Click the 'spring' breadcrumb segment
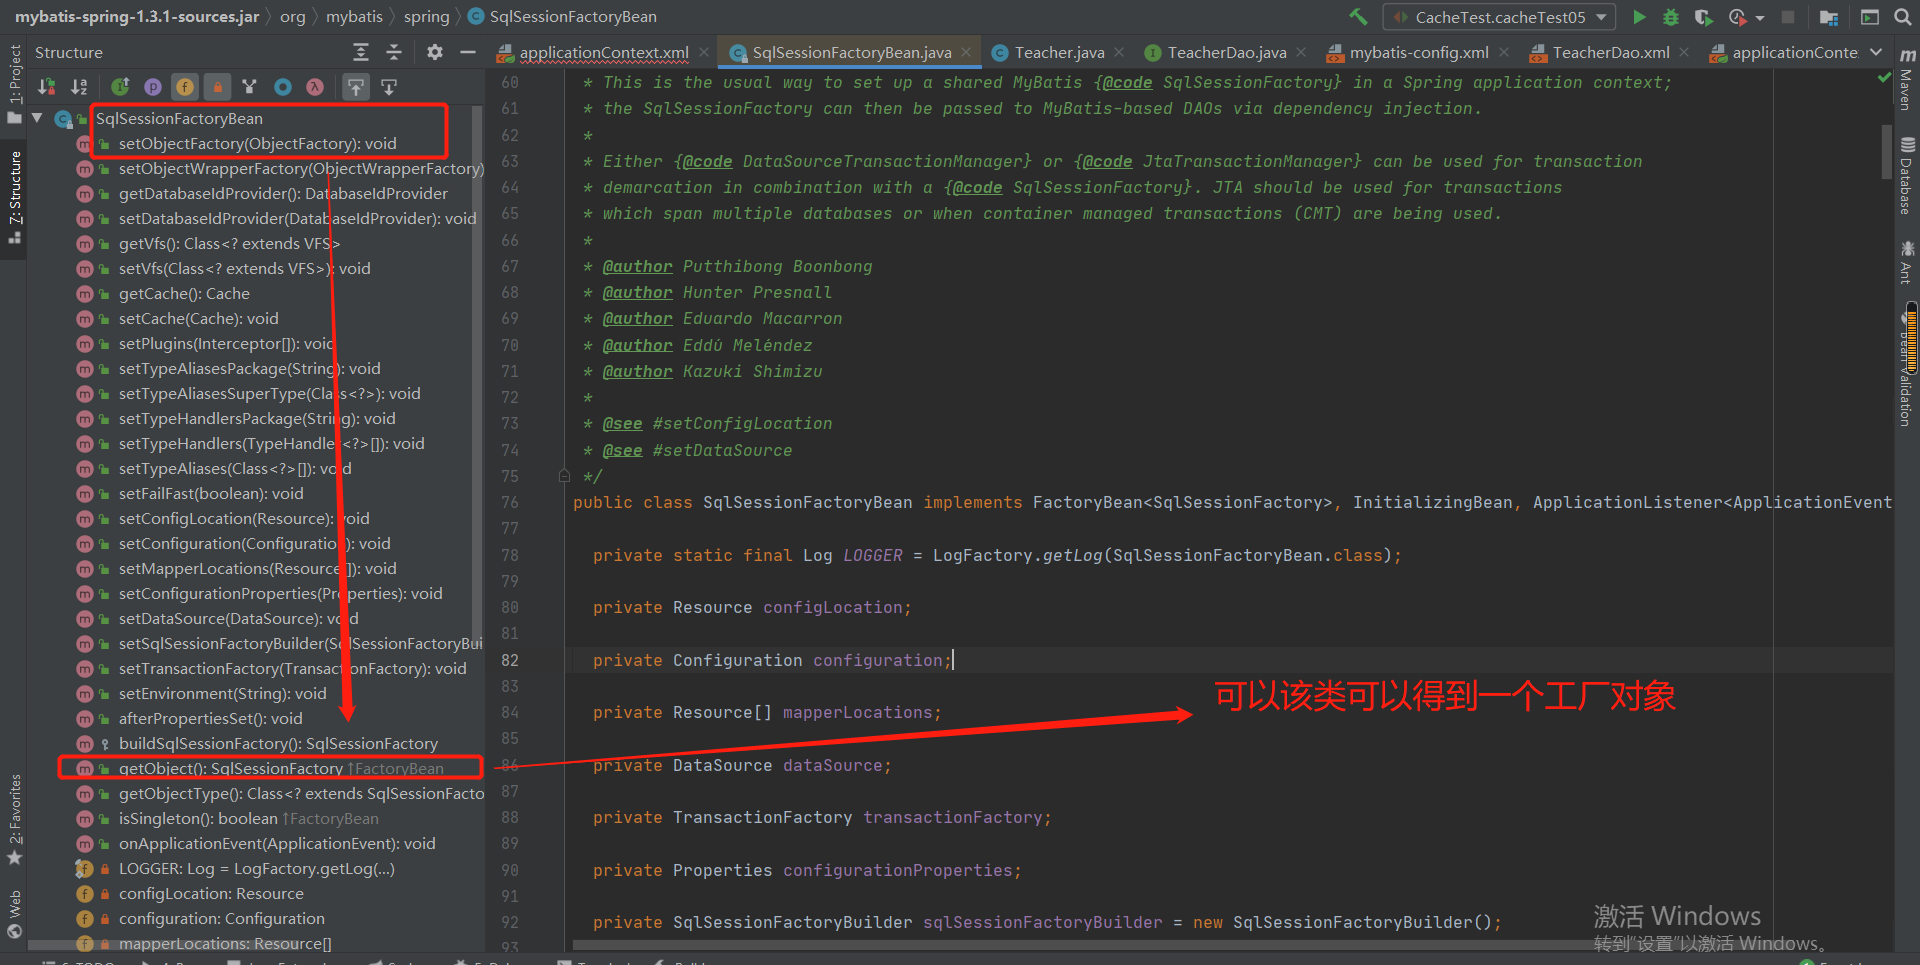Image resolution: width=1920 pixels, height=965 pixels. point(427,16)
